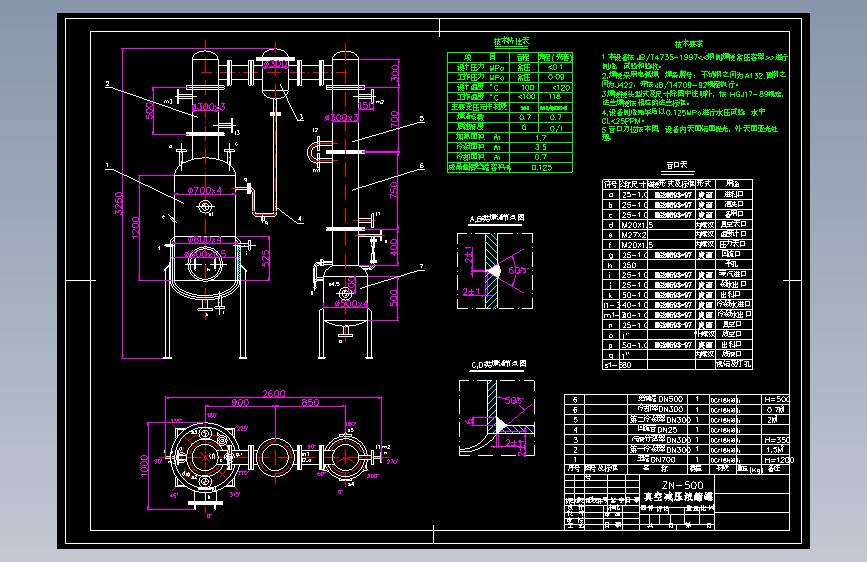Select the 400 dimension on the condenser
The image size is (867, 562).
point(394,247)
